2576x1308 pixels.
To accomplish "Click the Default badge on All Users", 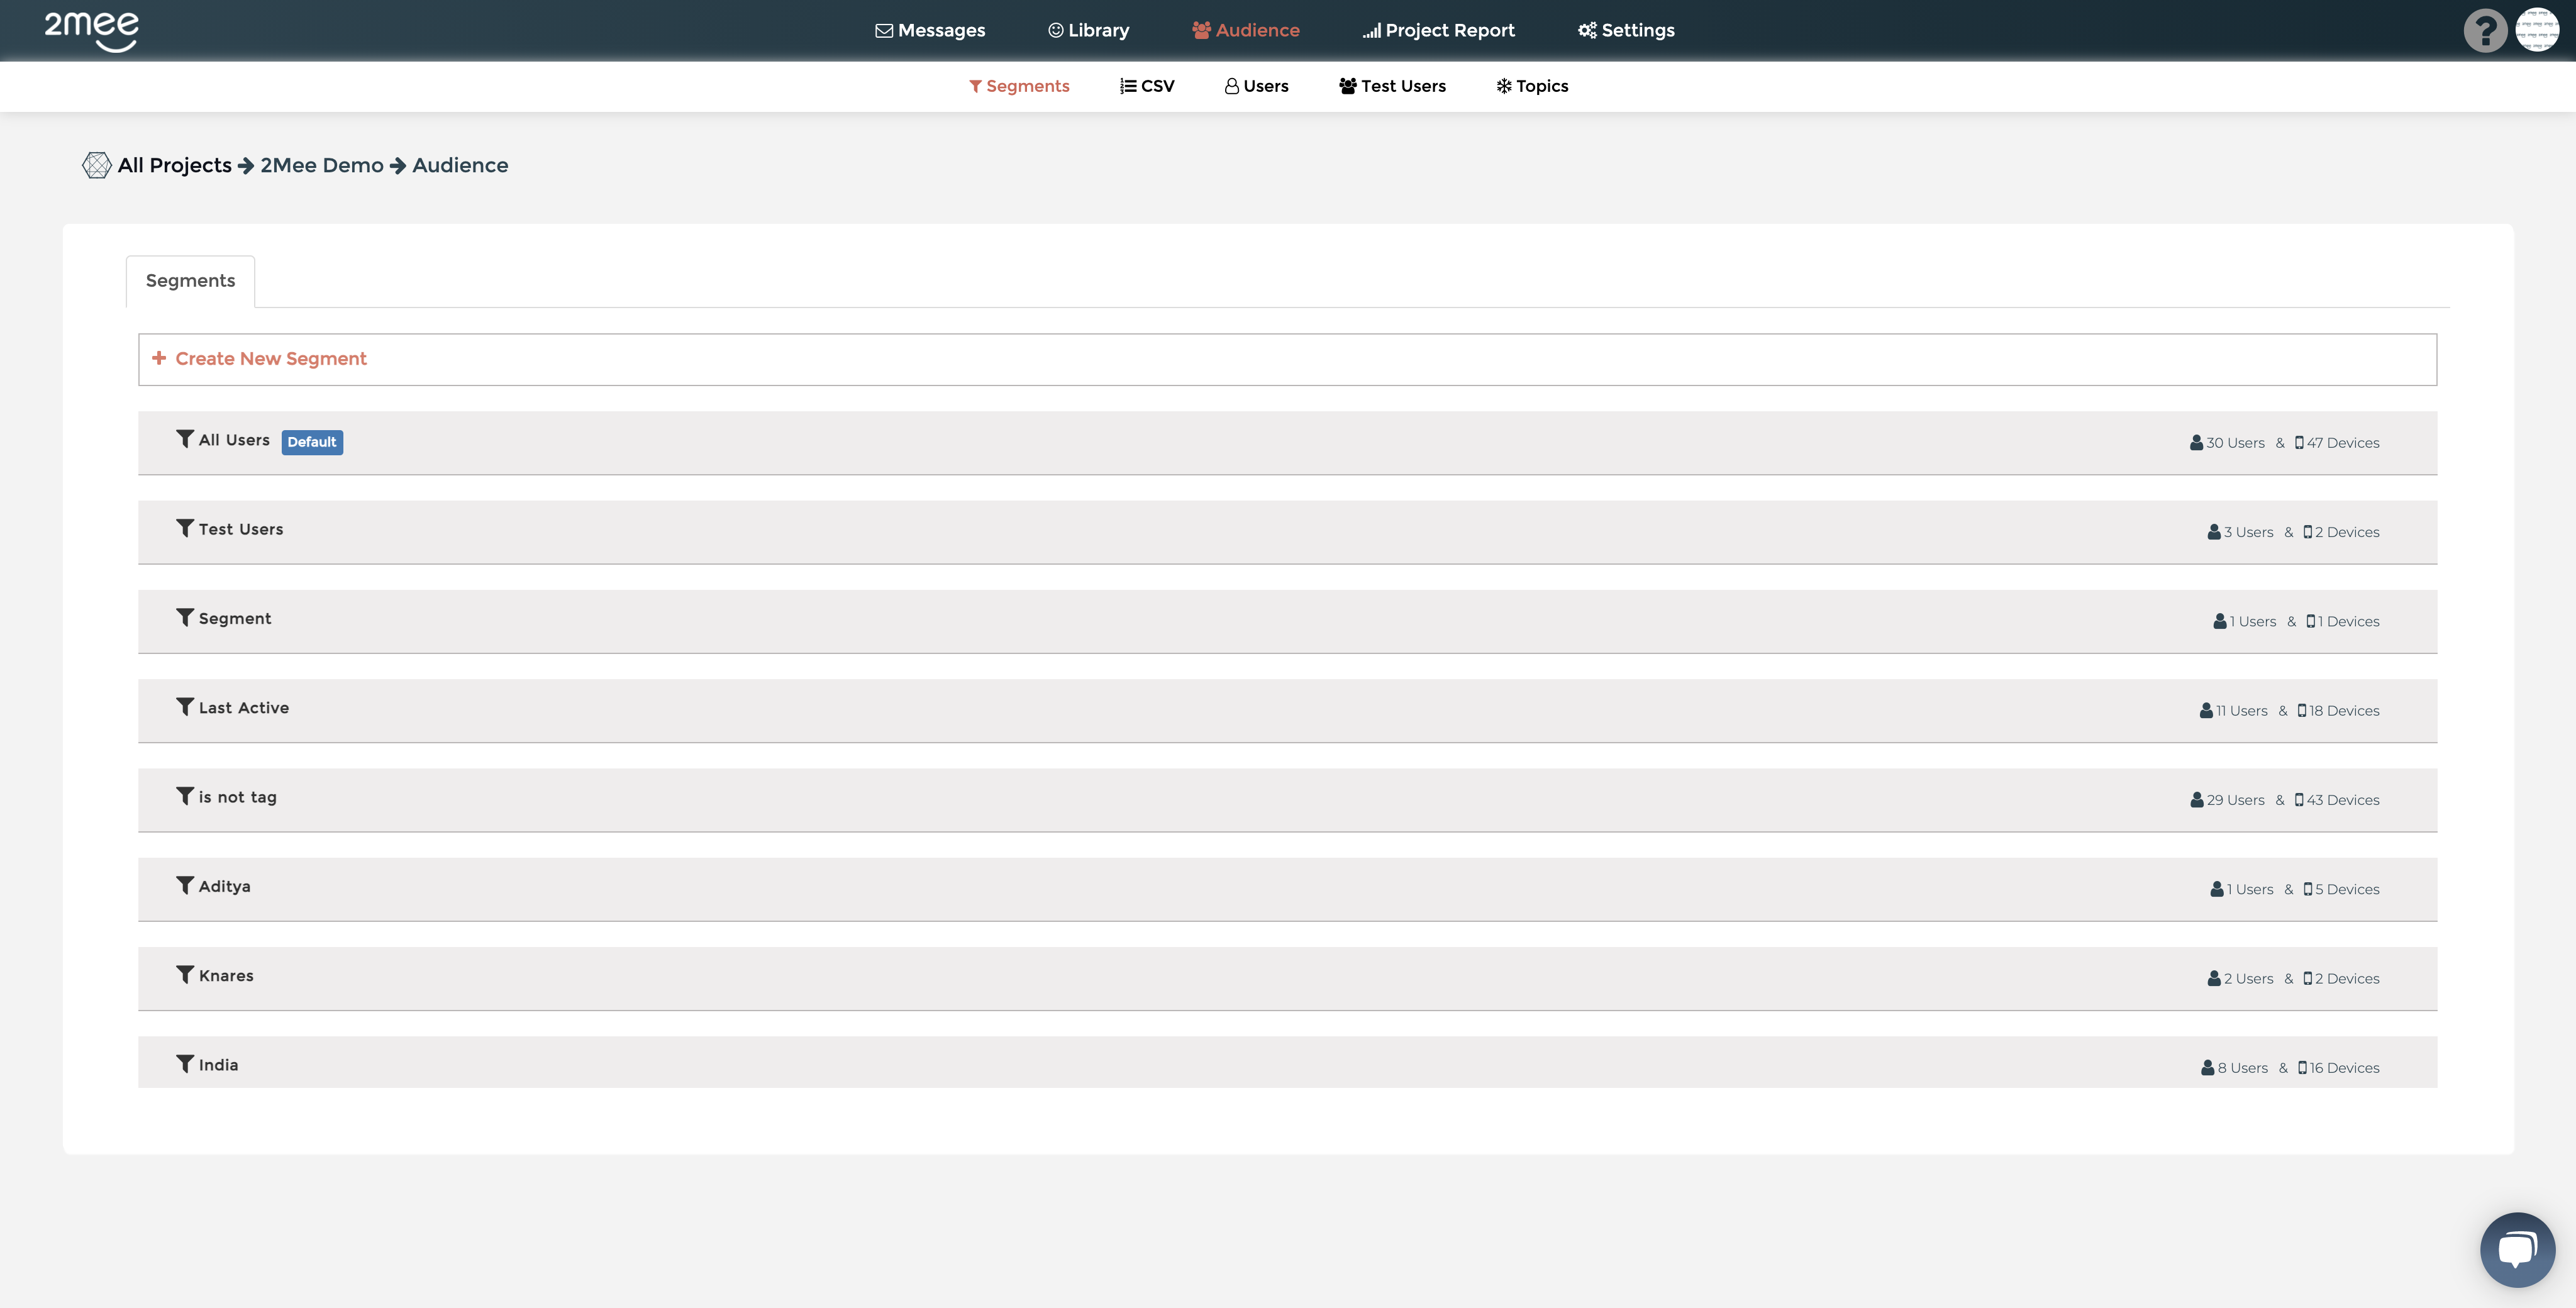I will pos(312,442).
